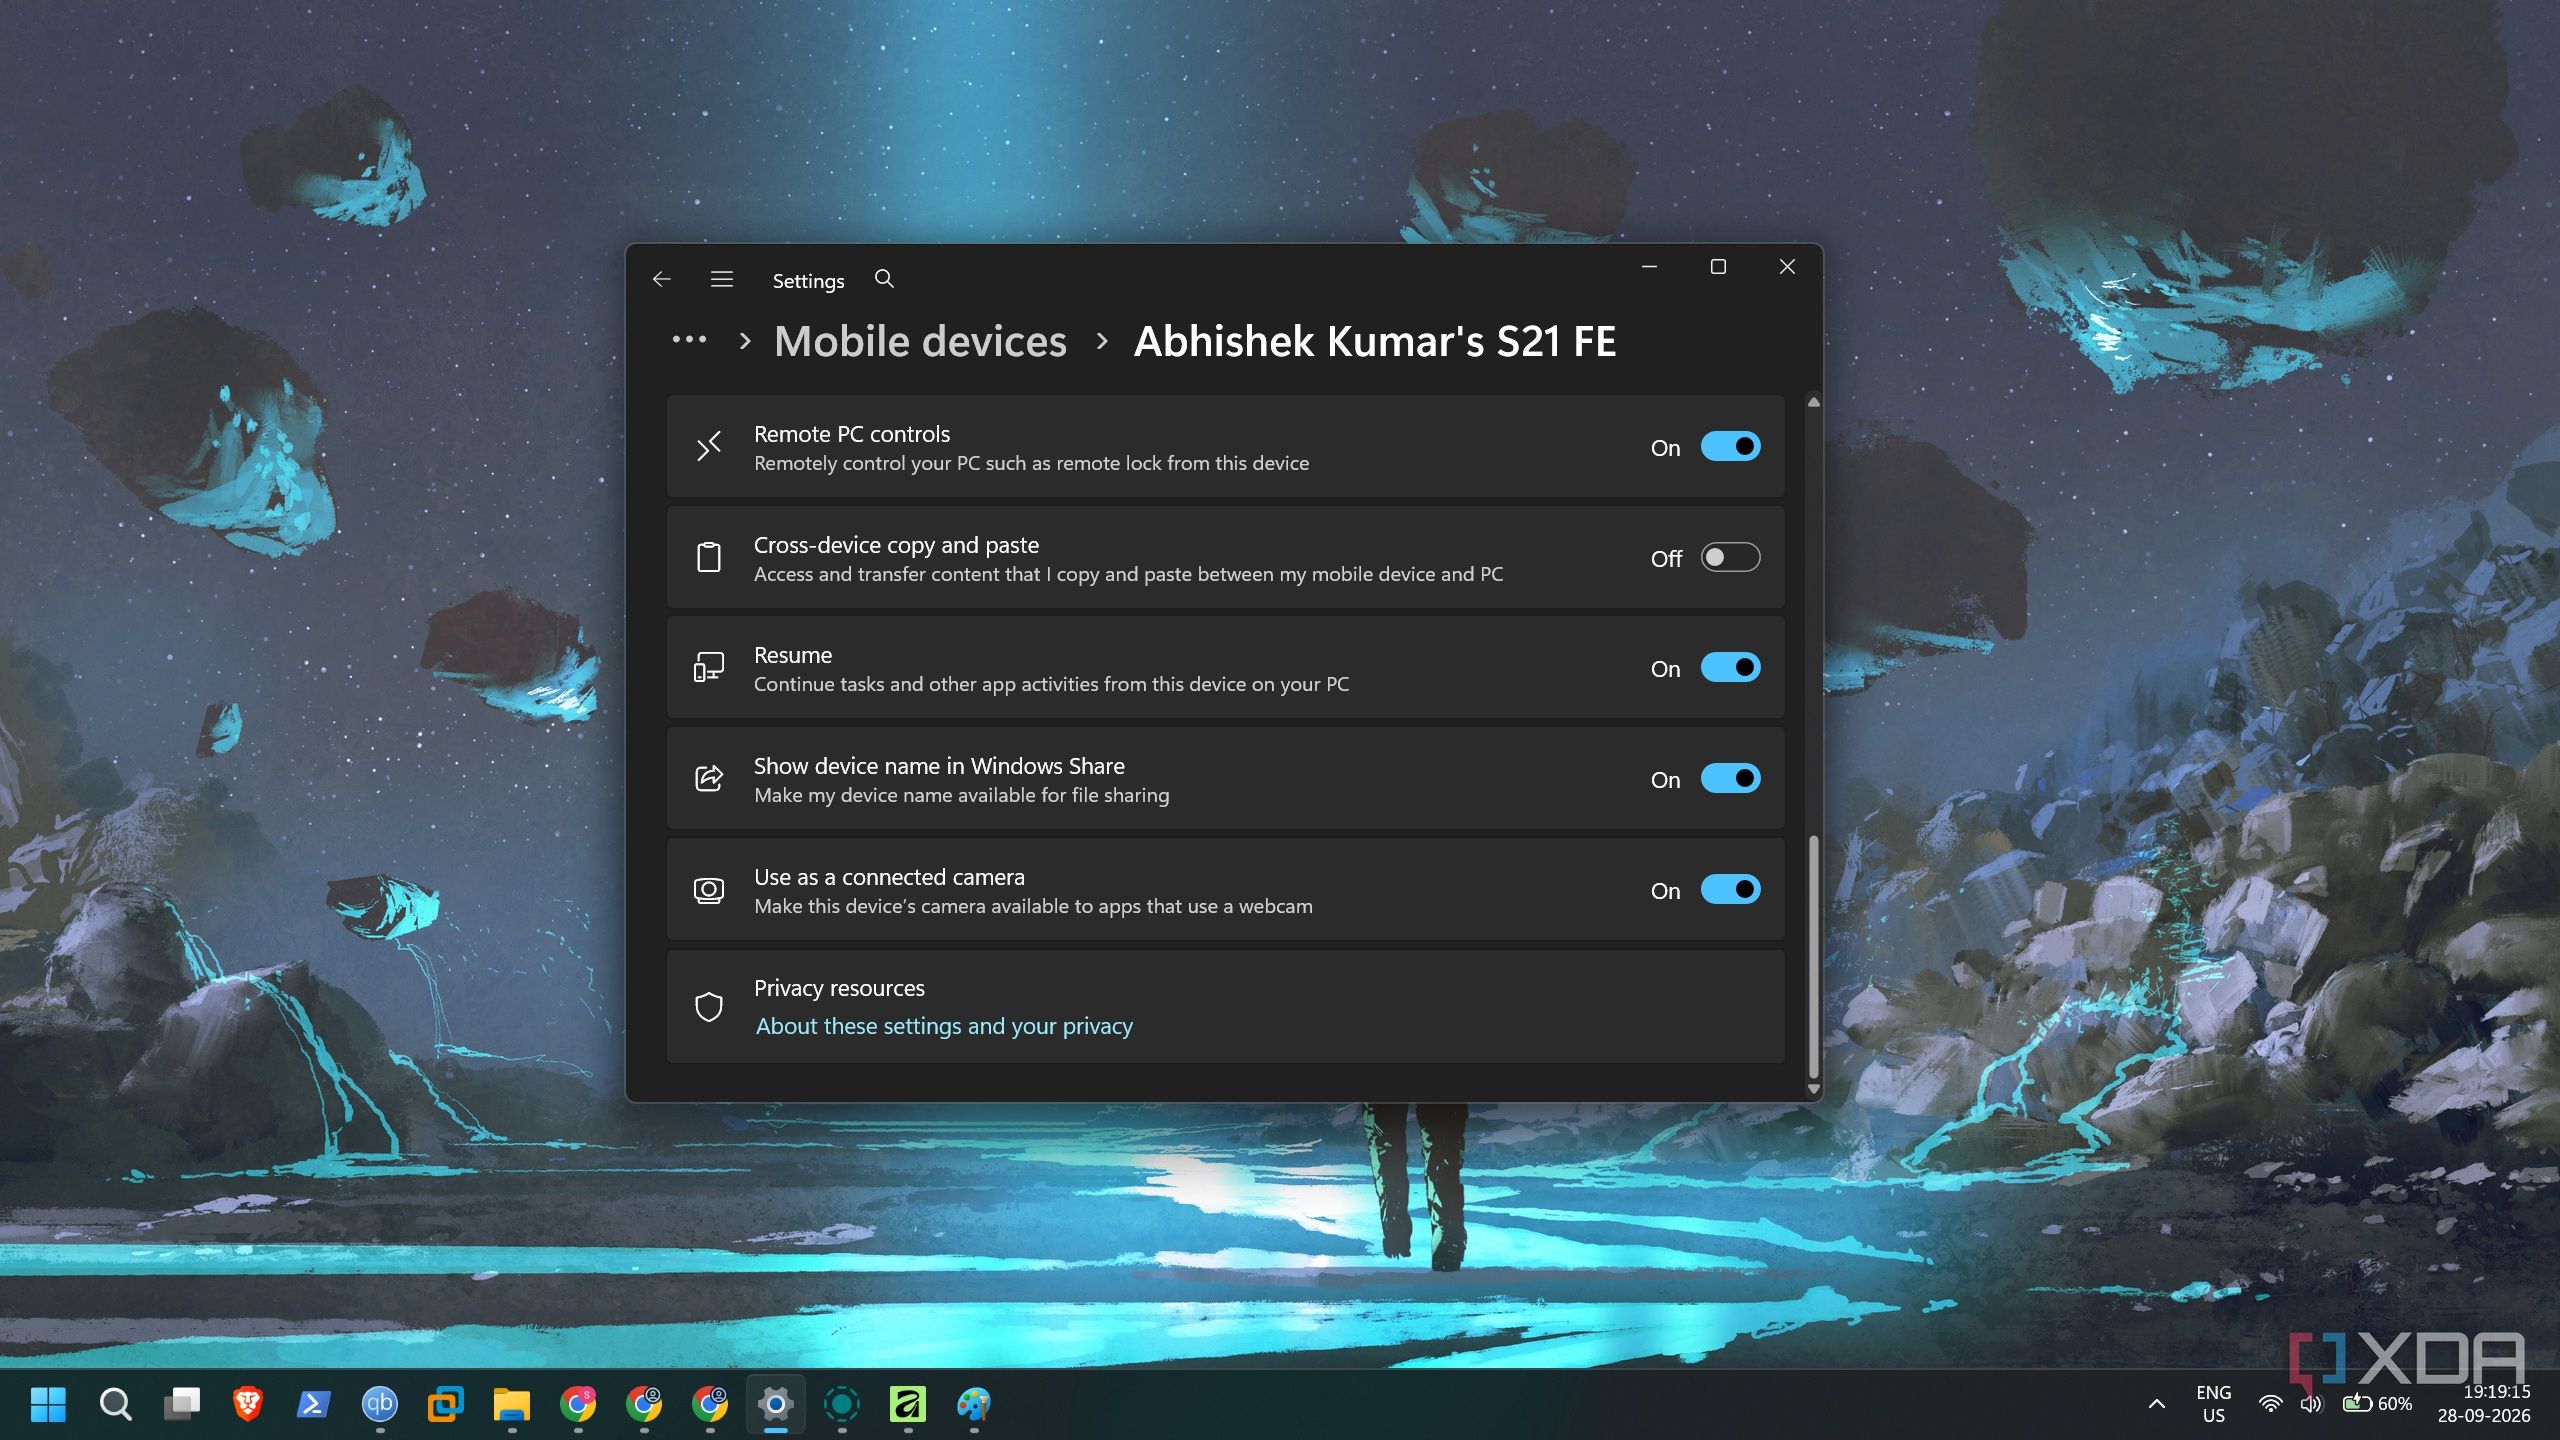Click "Make my device name available" description
The image size is (2560, 1440).
[x=961, y=795]
